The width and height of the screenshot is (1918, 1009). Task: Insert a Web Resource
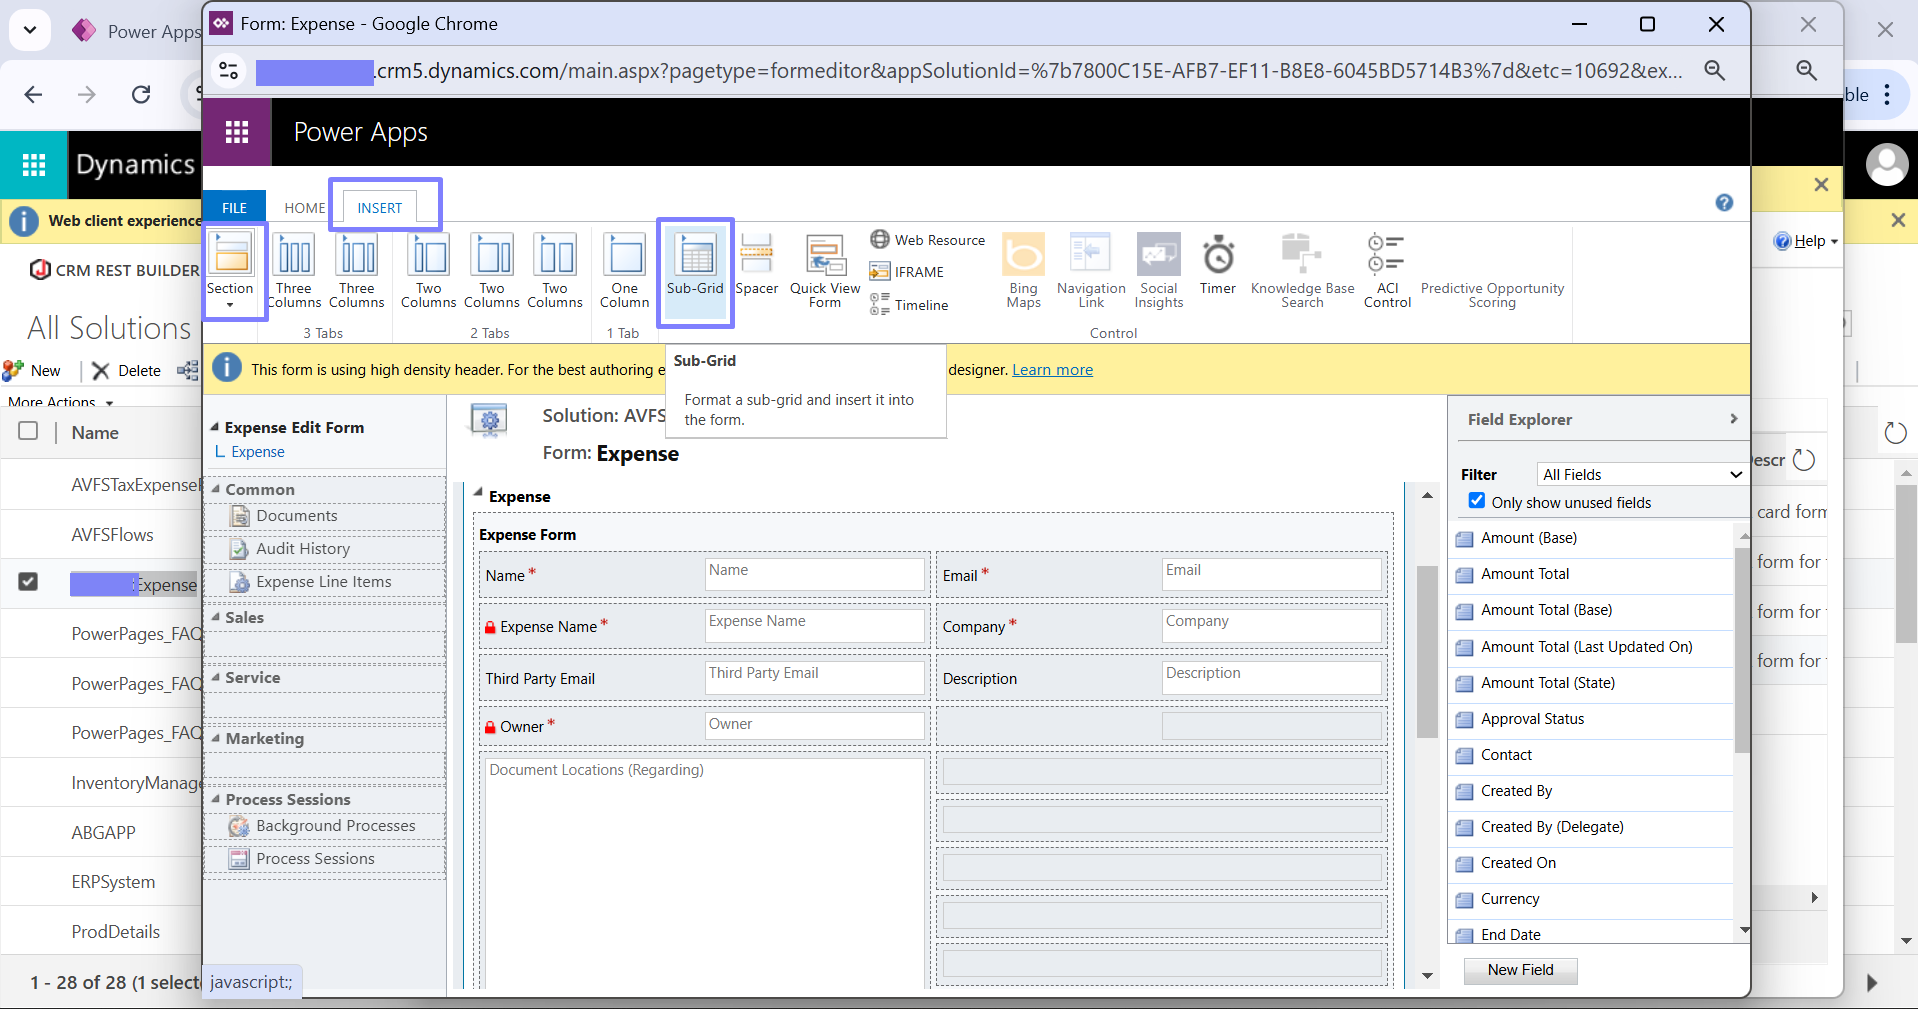point(927,240)
